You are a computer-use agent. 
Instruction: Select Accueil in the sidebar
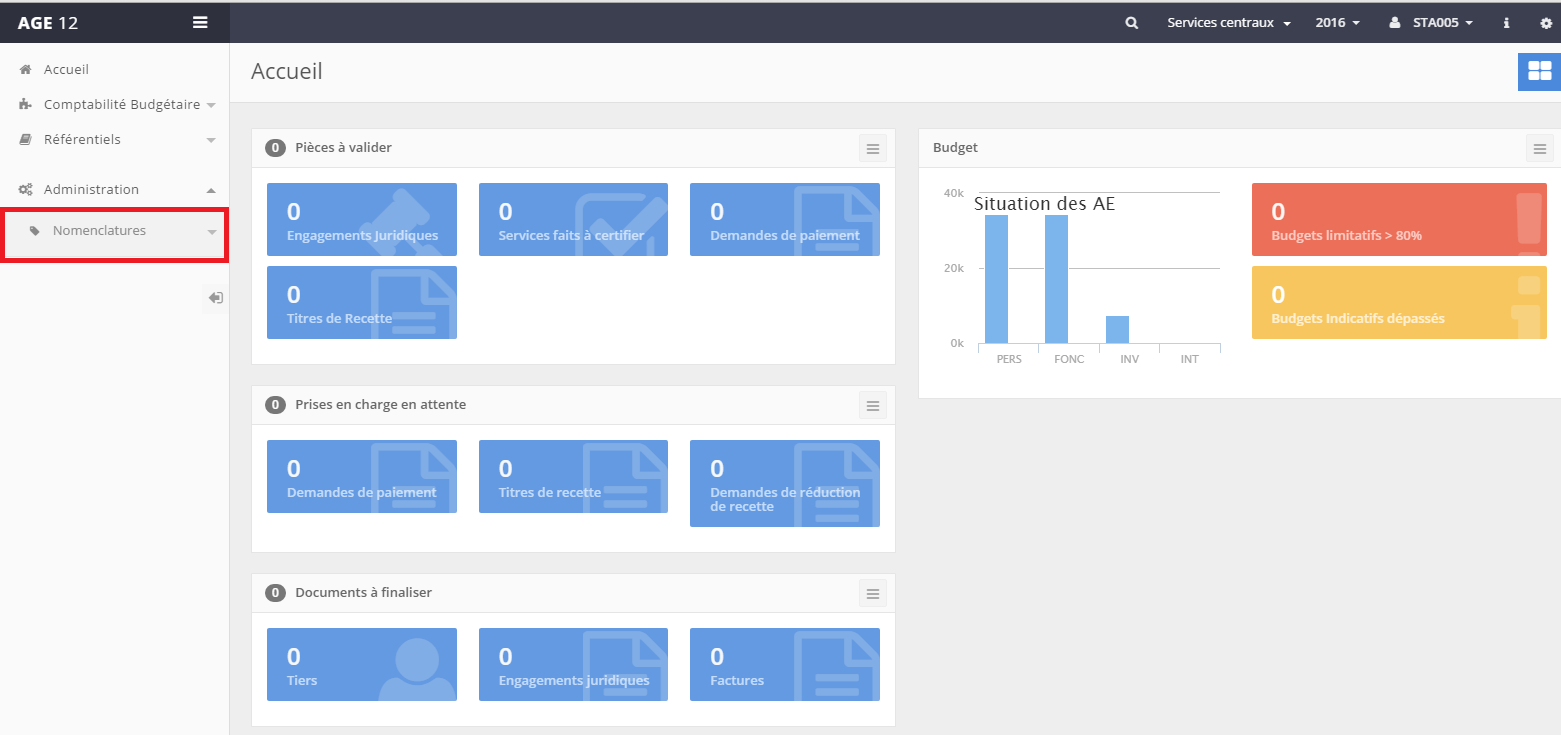pyautogui.click(x=66, y=70)
